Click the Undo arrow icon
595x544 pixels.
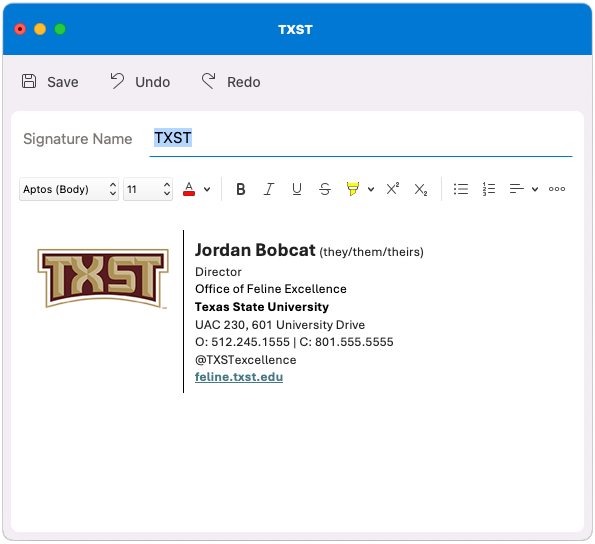click(117, 81)
